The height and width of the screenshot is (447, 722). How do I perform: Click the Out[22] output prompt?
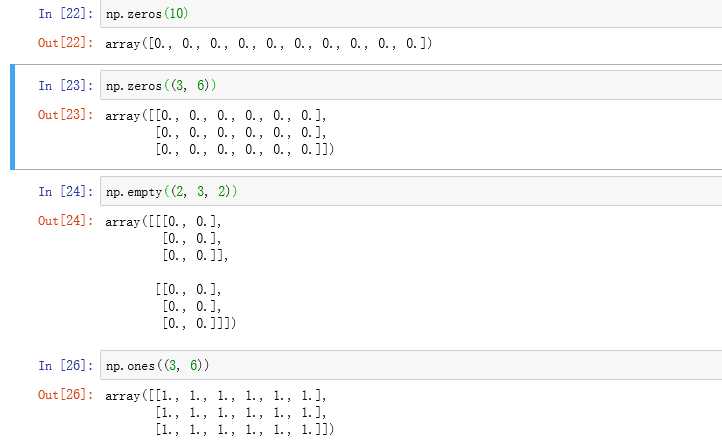click(66, 43)
